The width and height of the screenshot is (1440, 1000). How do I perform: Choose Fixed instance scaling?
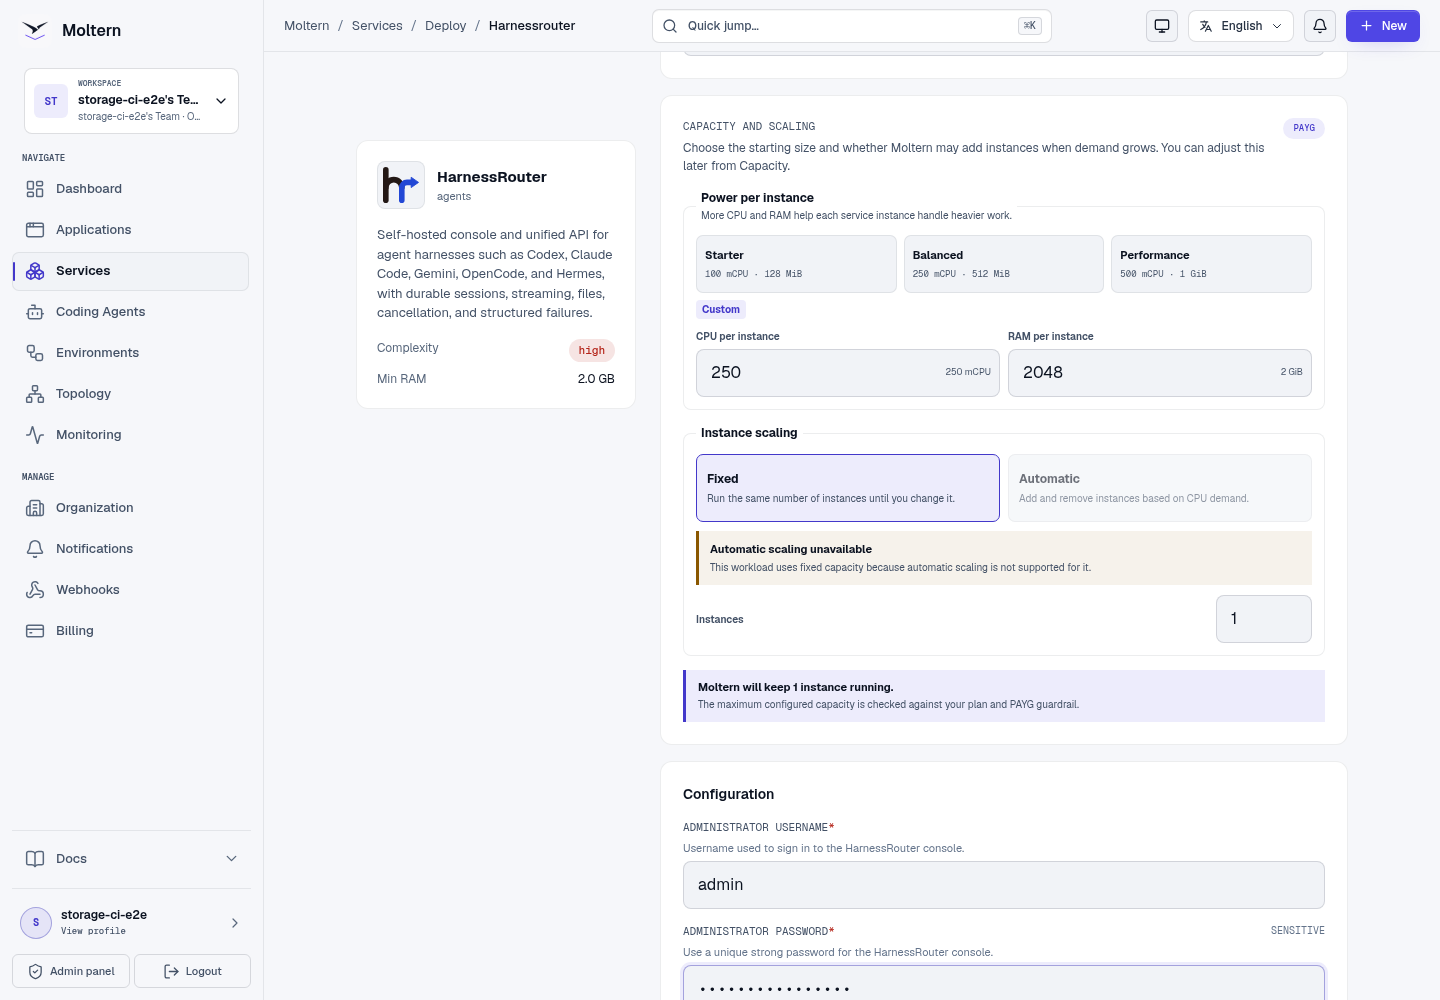[x=848, y=488]
